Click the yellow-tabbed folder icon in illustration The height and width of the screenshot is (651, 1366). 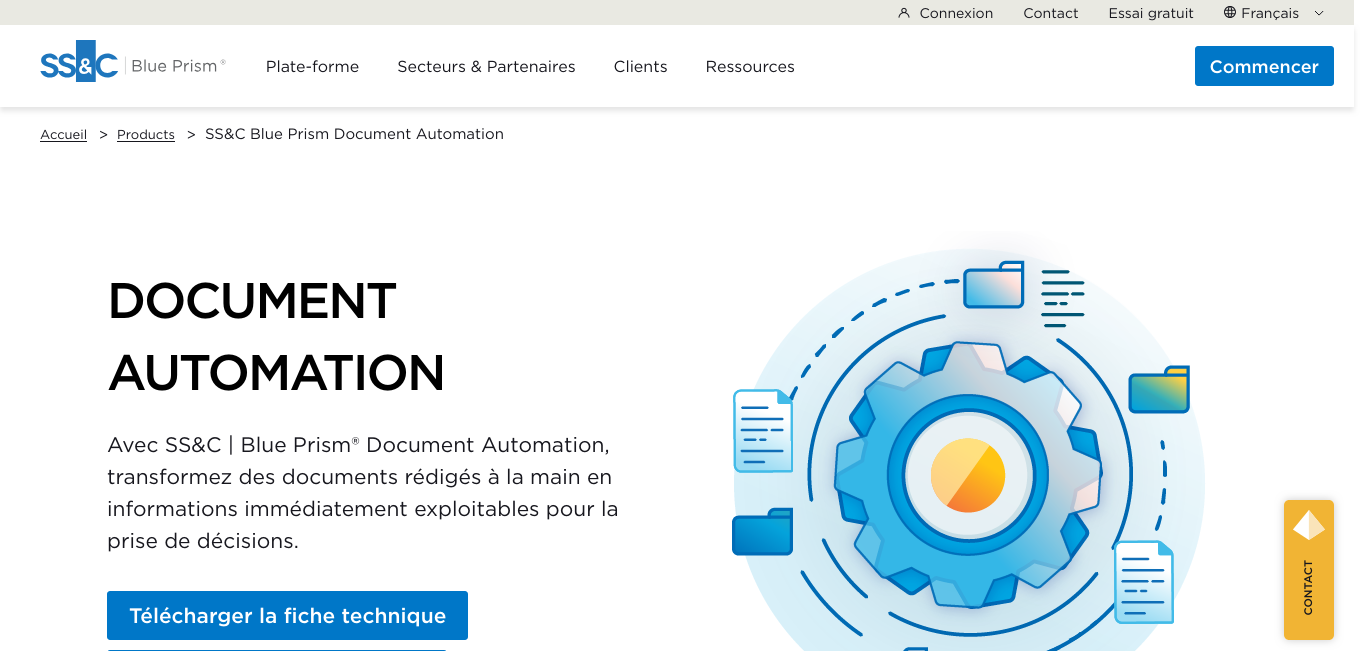click(x=1159, y=389)
